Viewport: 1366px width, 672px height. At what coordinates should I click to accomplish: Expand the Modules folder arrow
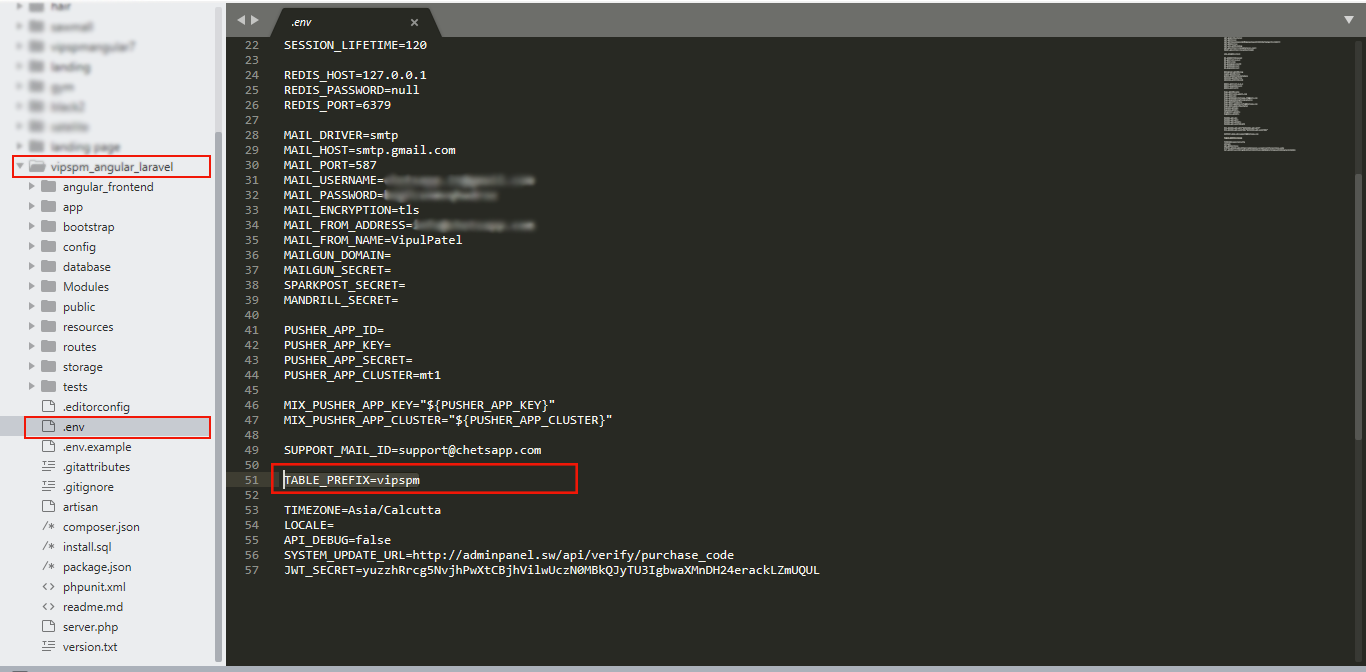pyautogui.click(x=33, y=287)
